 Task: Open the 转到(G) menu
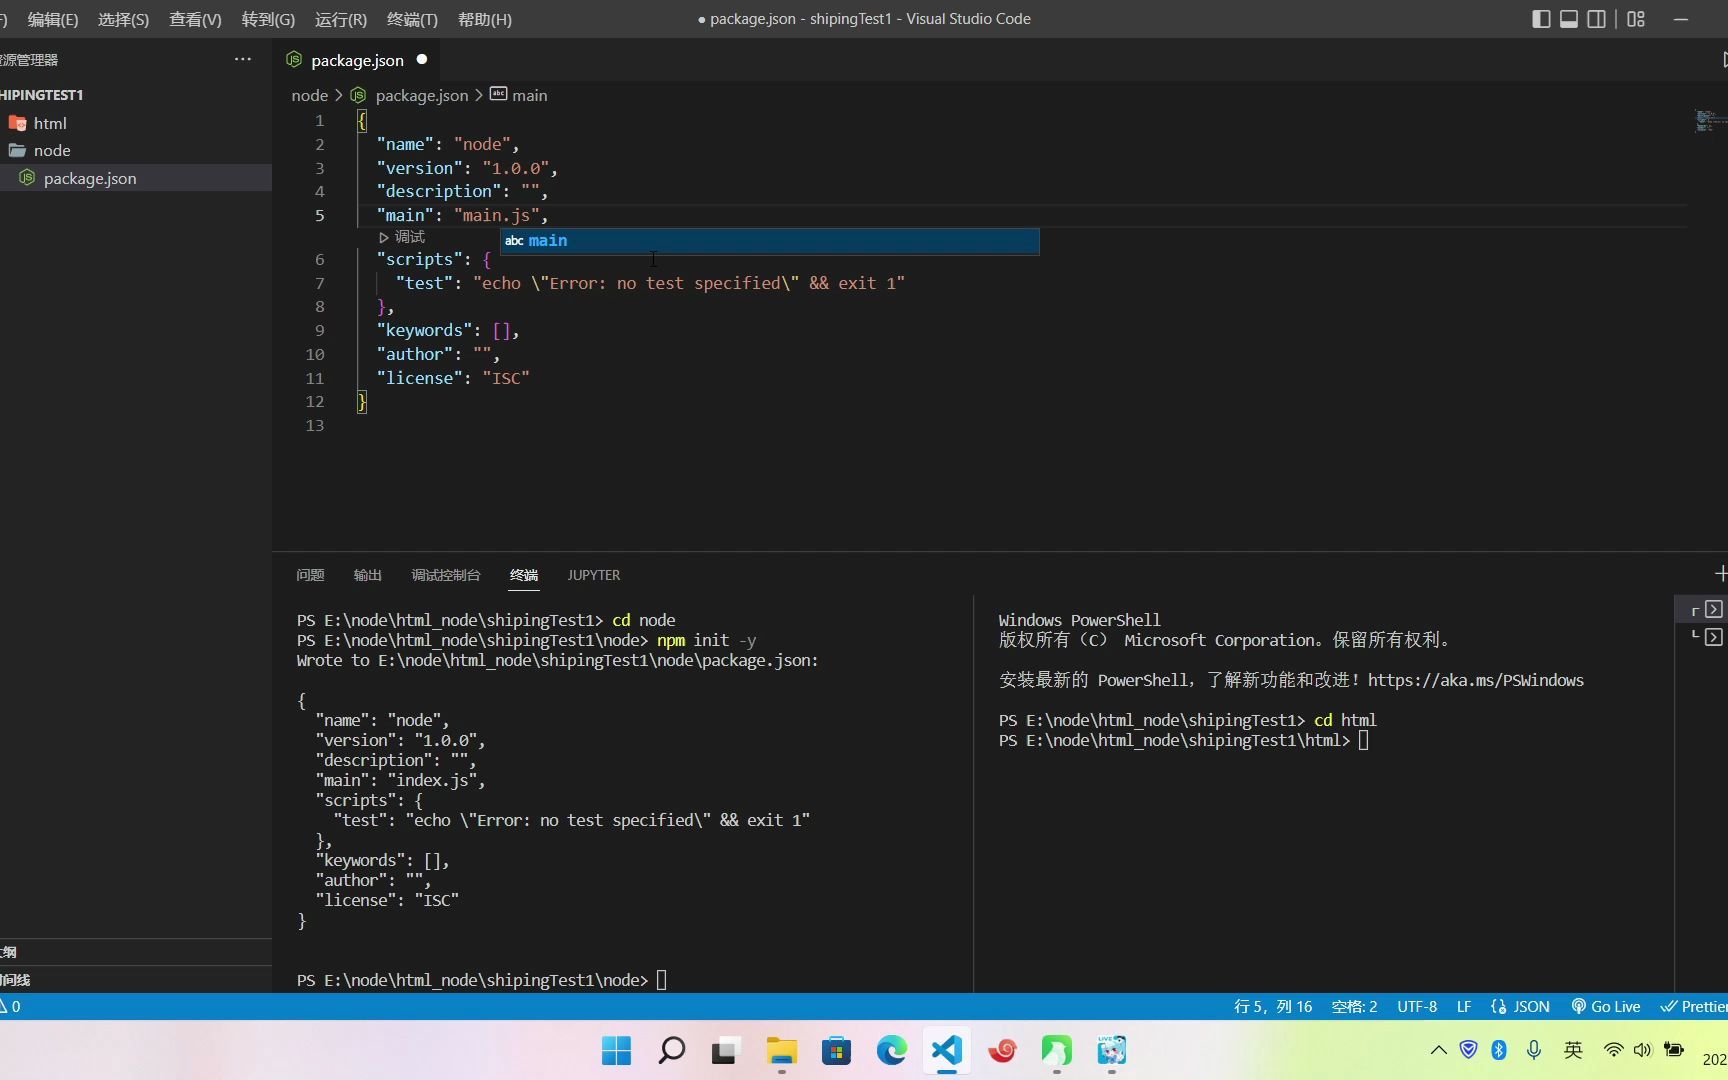(268, 19)
